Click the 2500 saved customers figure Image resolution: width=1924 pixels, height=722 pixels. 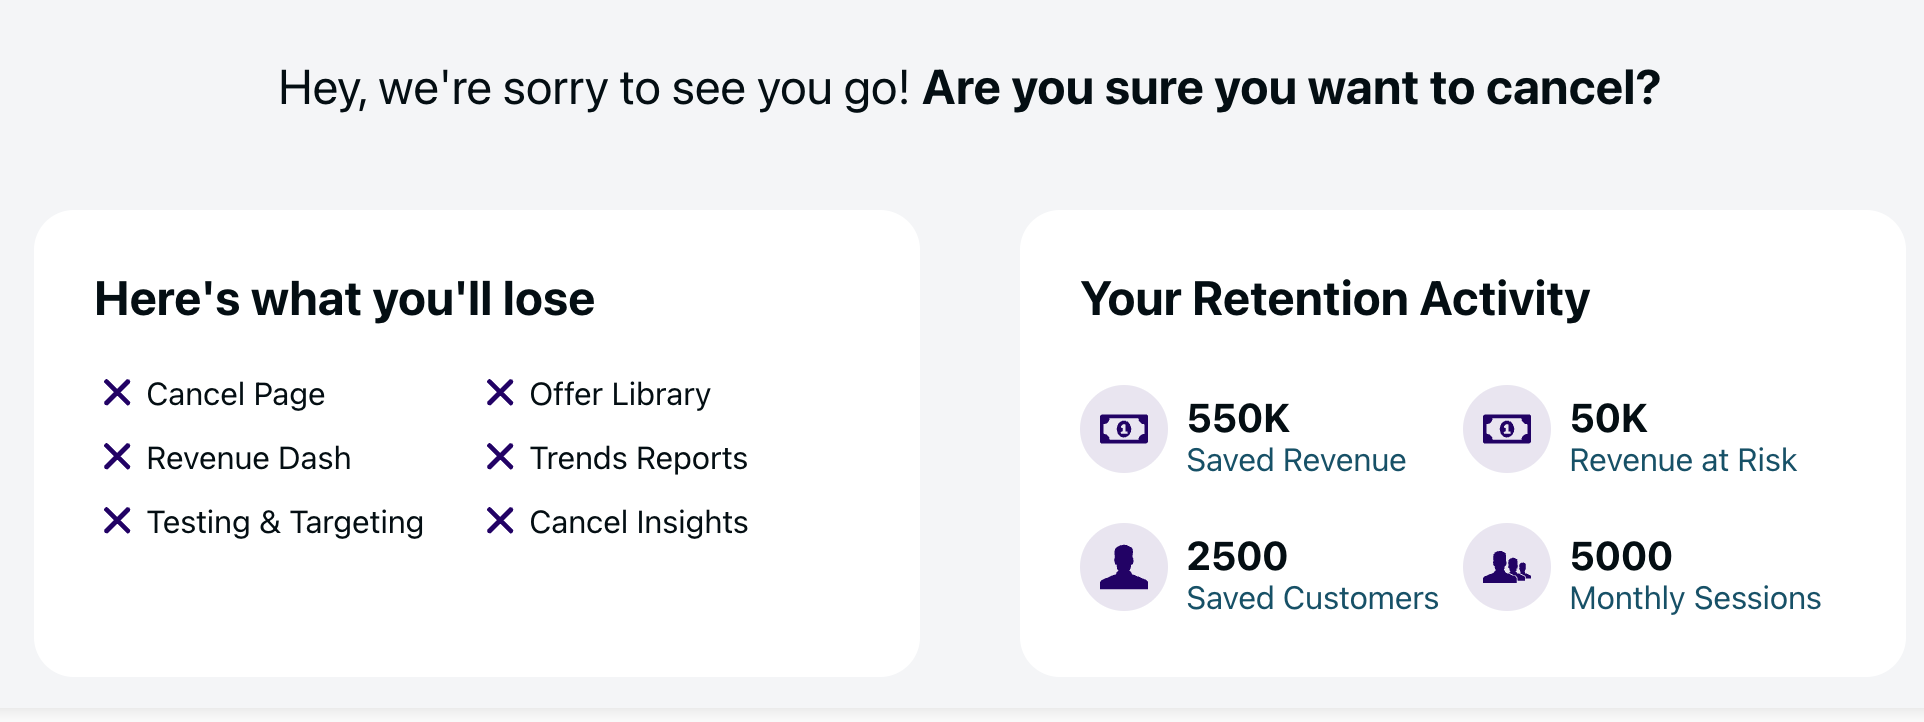coord(1237,556)
